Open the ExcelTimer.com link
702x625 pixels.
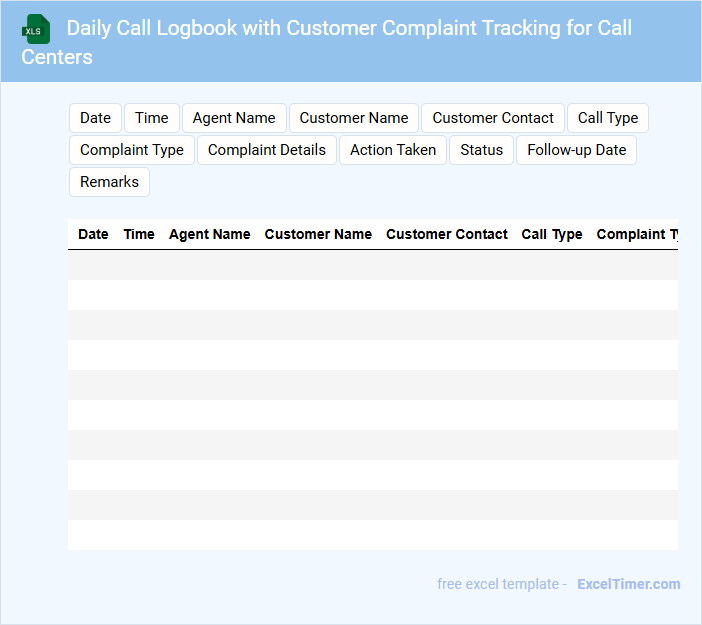629,584
